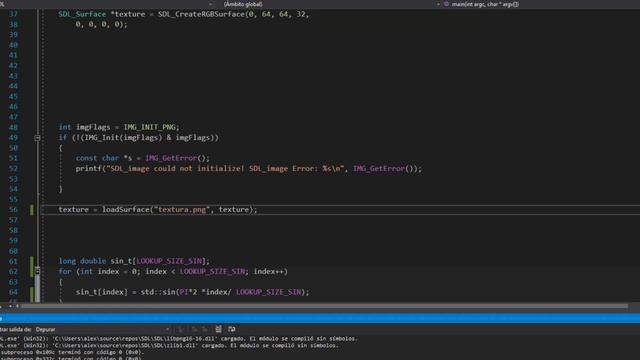Click the go to previous message icon
The width and height of the screenshot is (640, 360).
coord(194,329)
